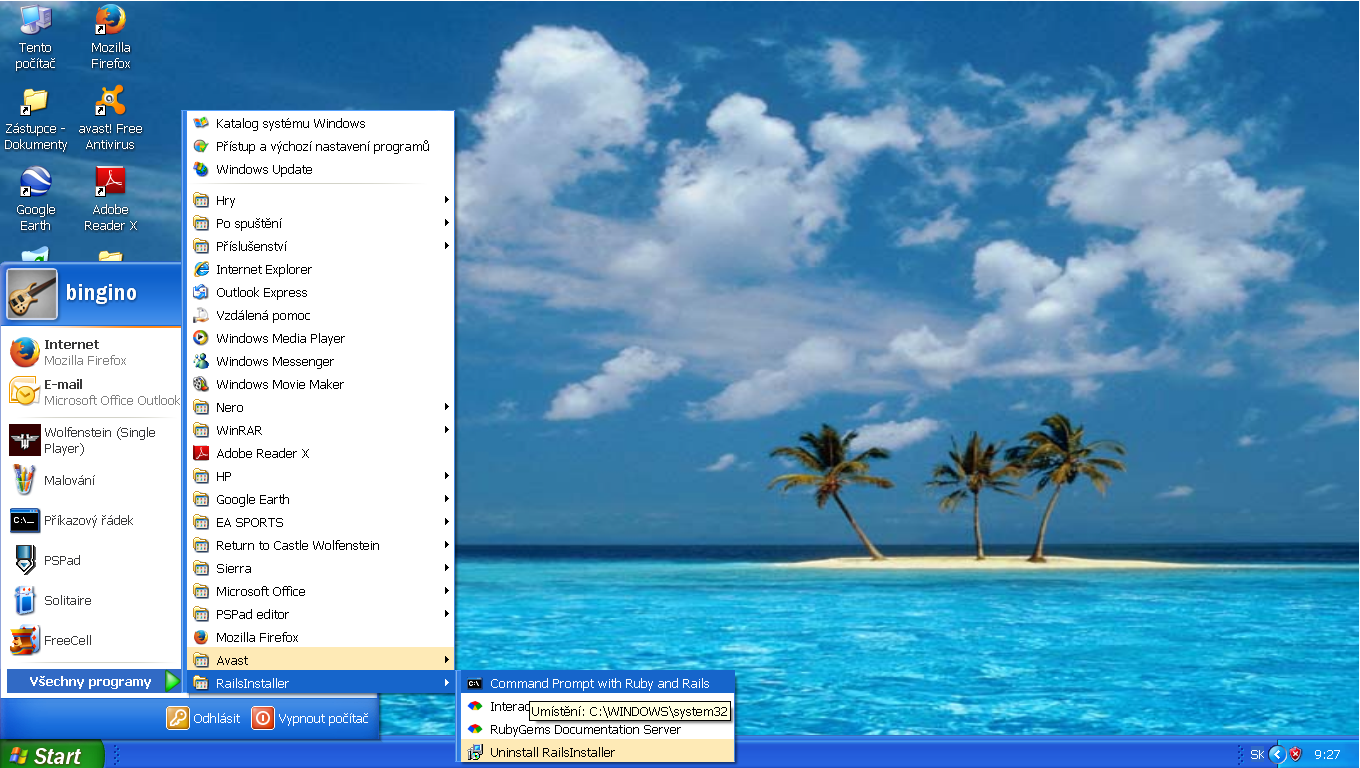
Task: Open Internet Explorer from the programs list
Action: [321, 269]
